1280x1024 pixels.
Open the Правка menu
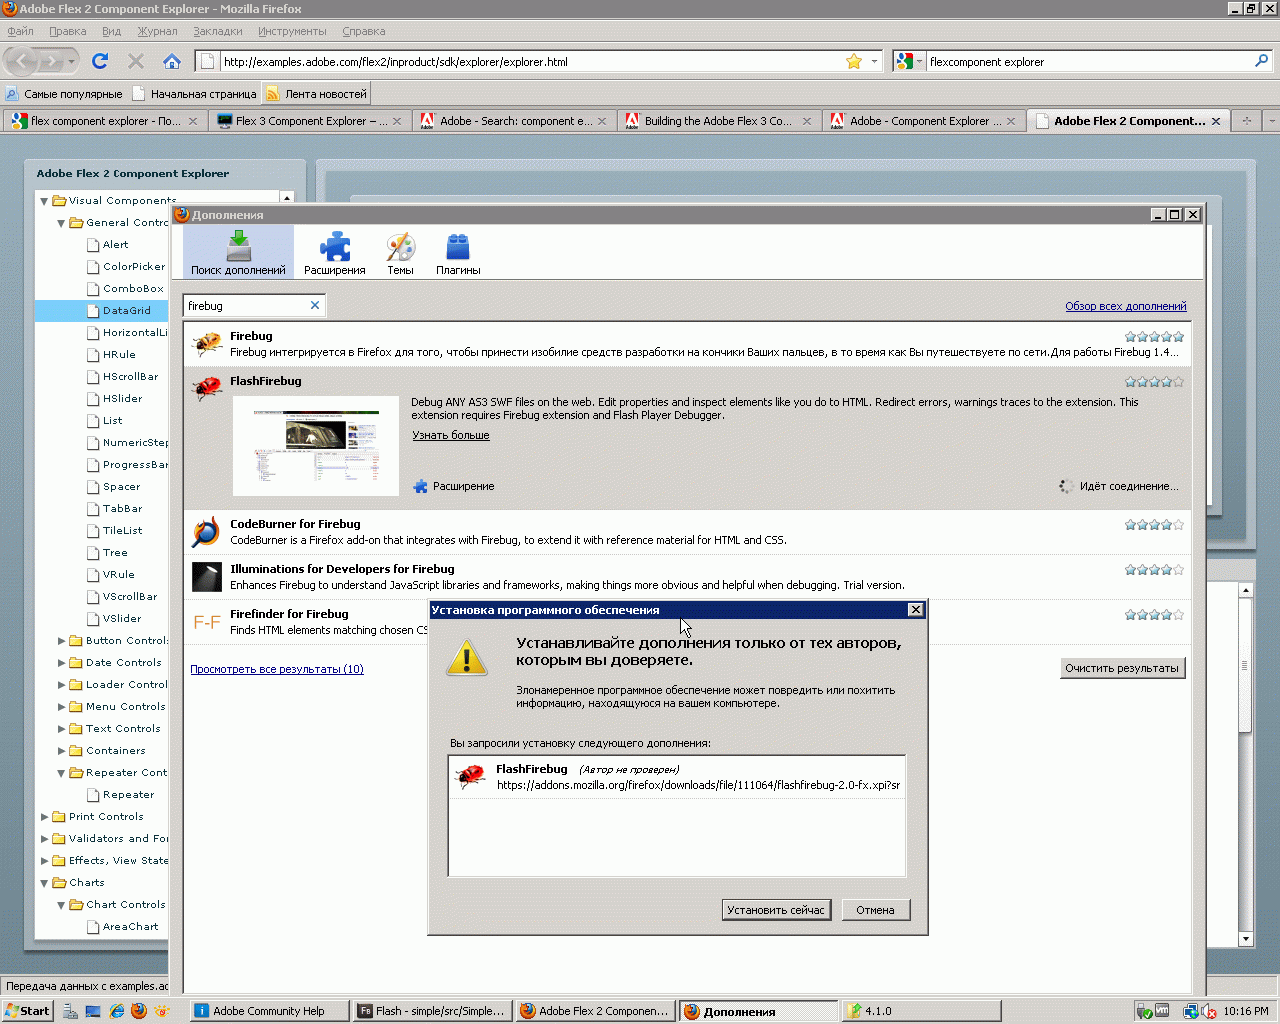pyautogui.click(x=68, y=31)
